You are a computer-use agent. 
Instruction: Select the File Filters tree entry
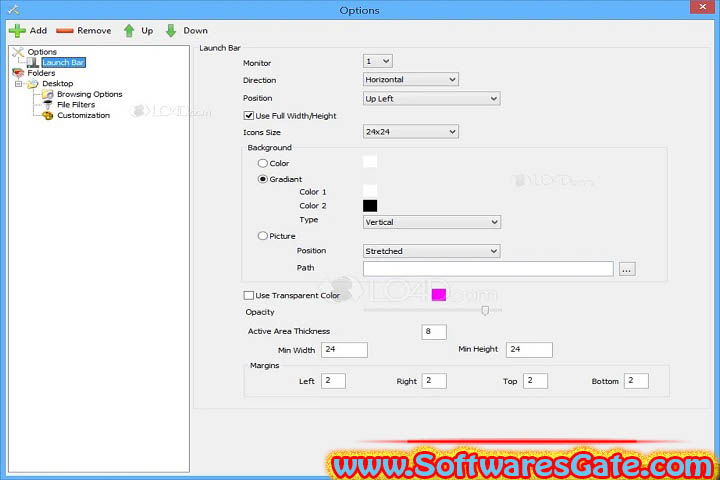click(x=76, y=105)
